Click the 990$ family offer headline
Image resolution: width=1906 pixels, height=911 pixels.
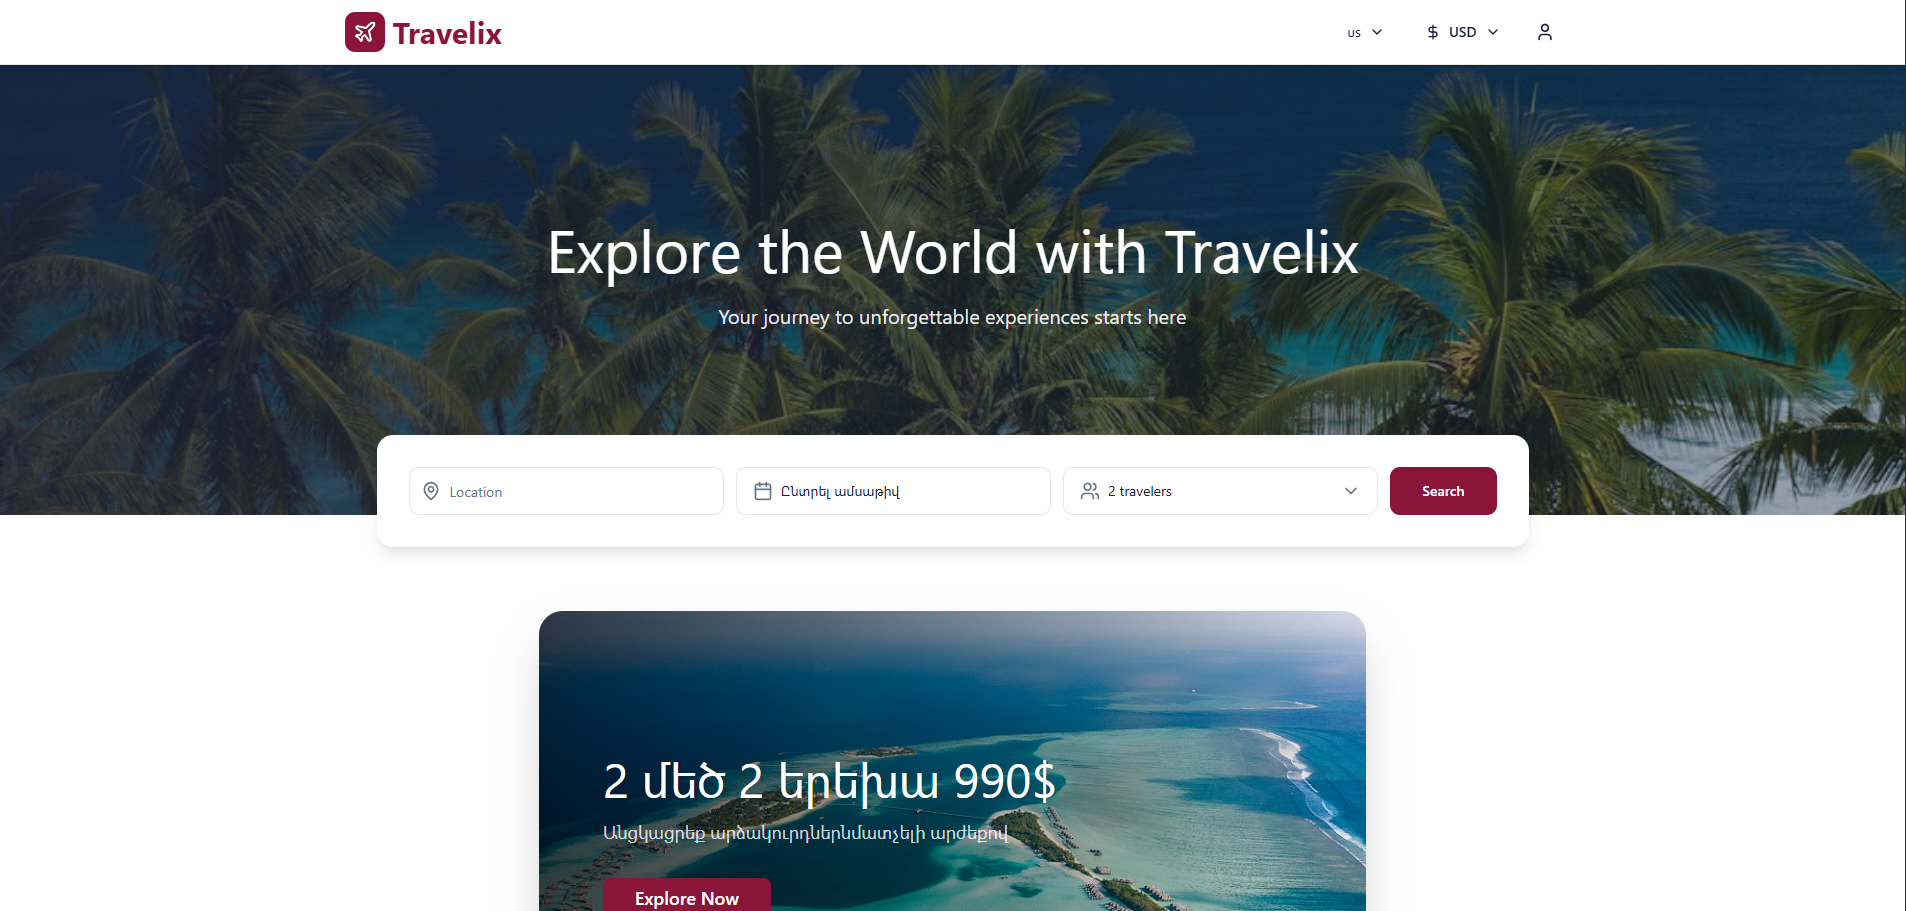coord(829,781)
